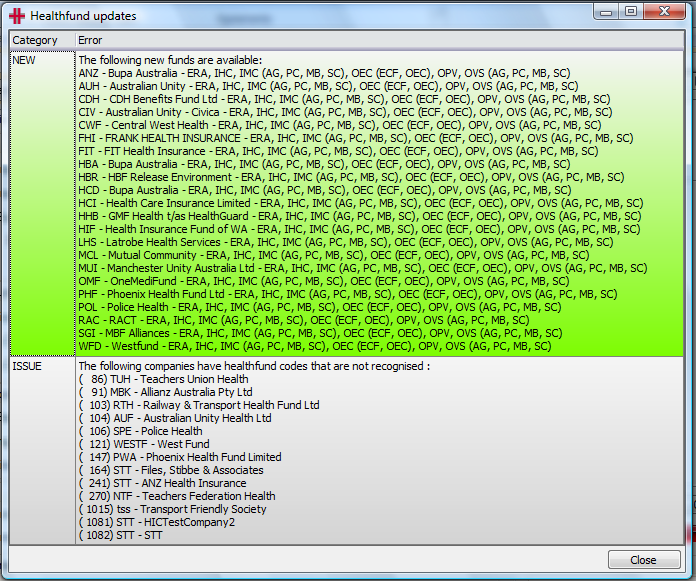Click the MCL - Mutual Community line
Image resolution: width=696 pixels, height=581 pixels.
[334, 255]
